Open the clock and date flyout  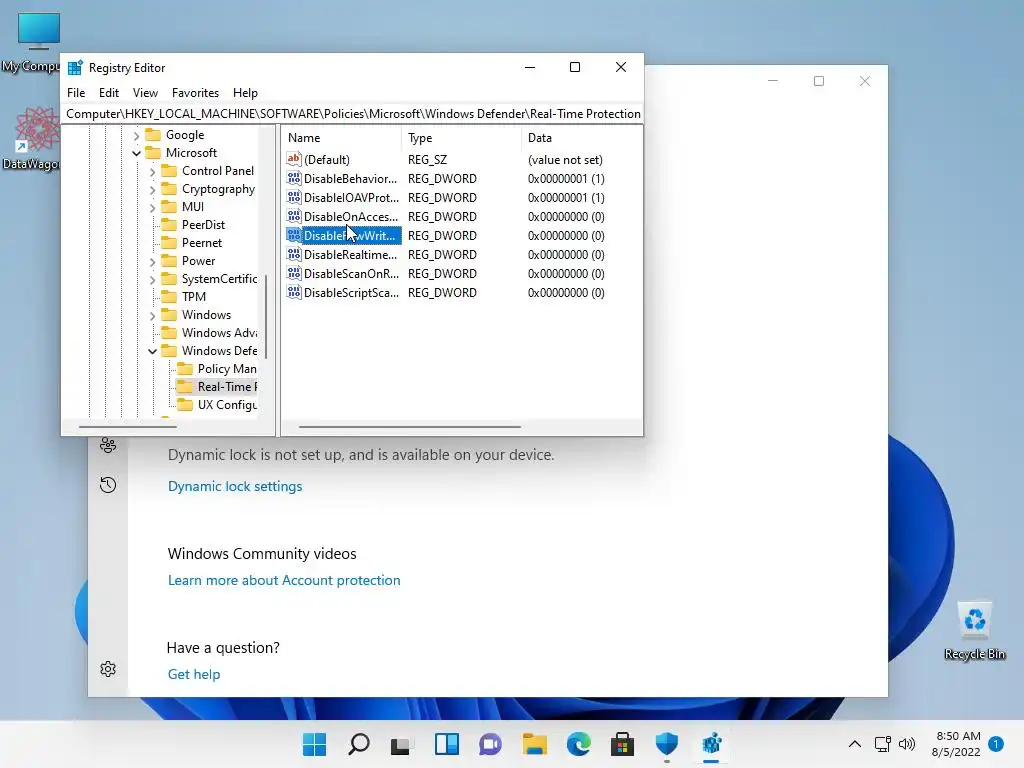pos(956,744)
